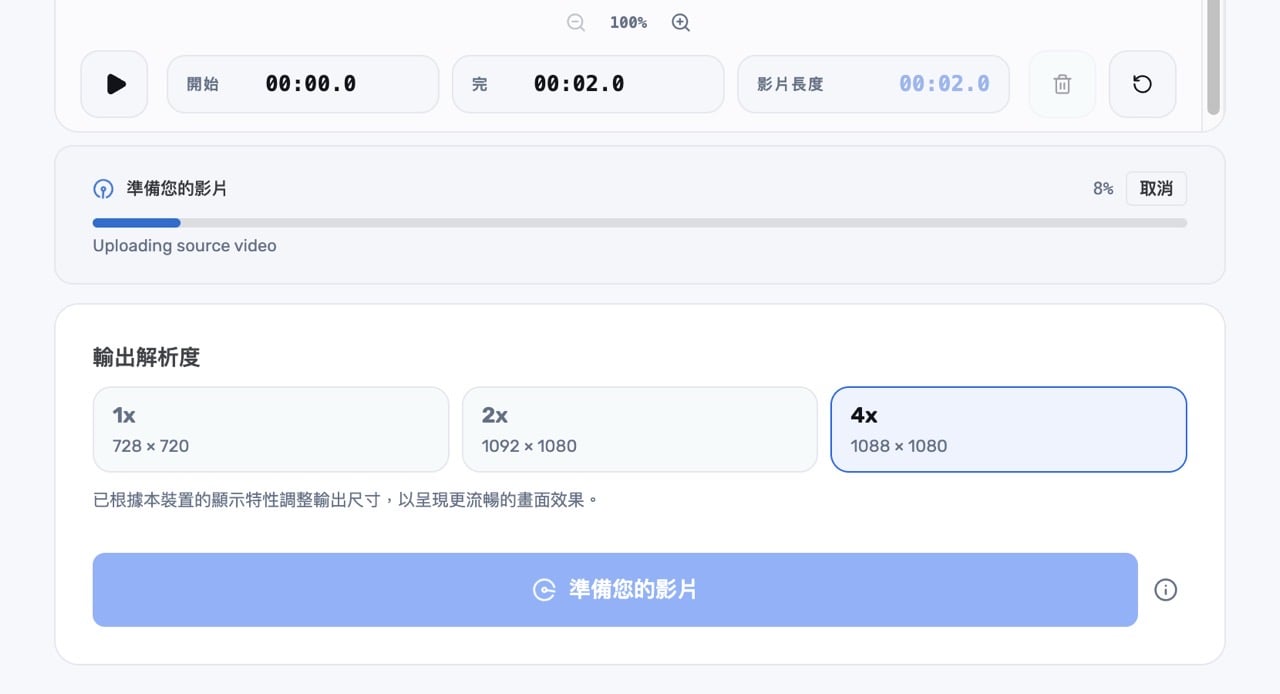
Task: Open the info icon beside prepare button
Action: [1166, 590]
